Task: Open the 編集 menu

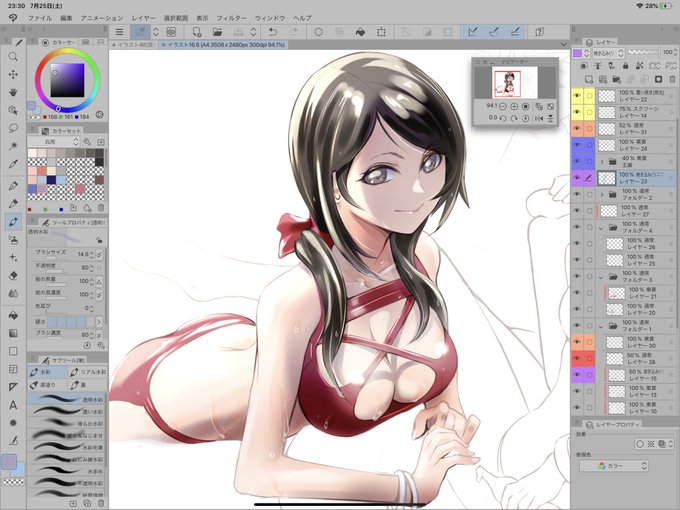Action: point(66,18)
